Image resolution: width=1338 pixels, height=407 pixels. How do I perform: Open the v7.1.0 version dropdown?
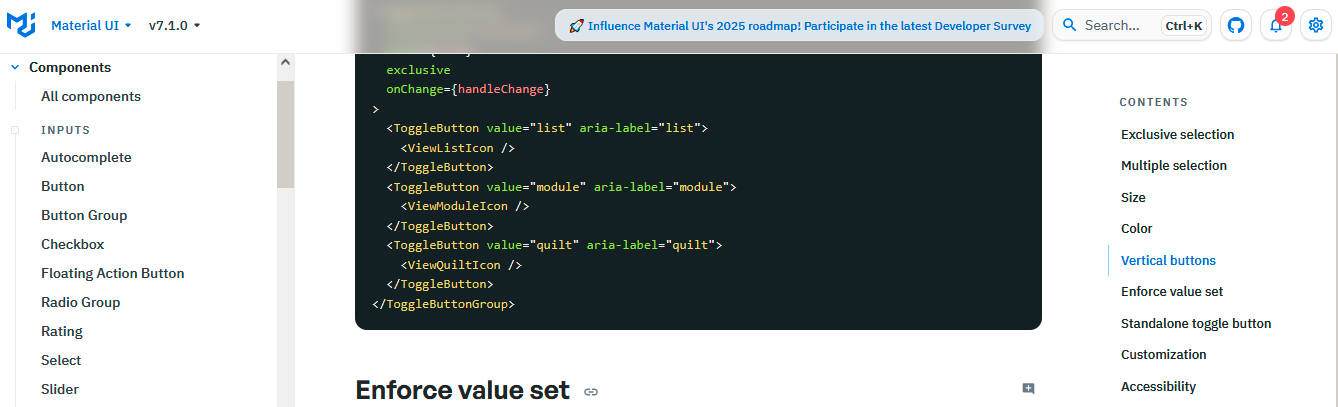pos(174,25)
